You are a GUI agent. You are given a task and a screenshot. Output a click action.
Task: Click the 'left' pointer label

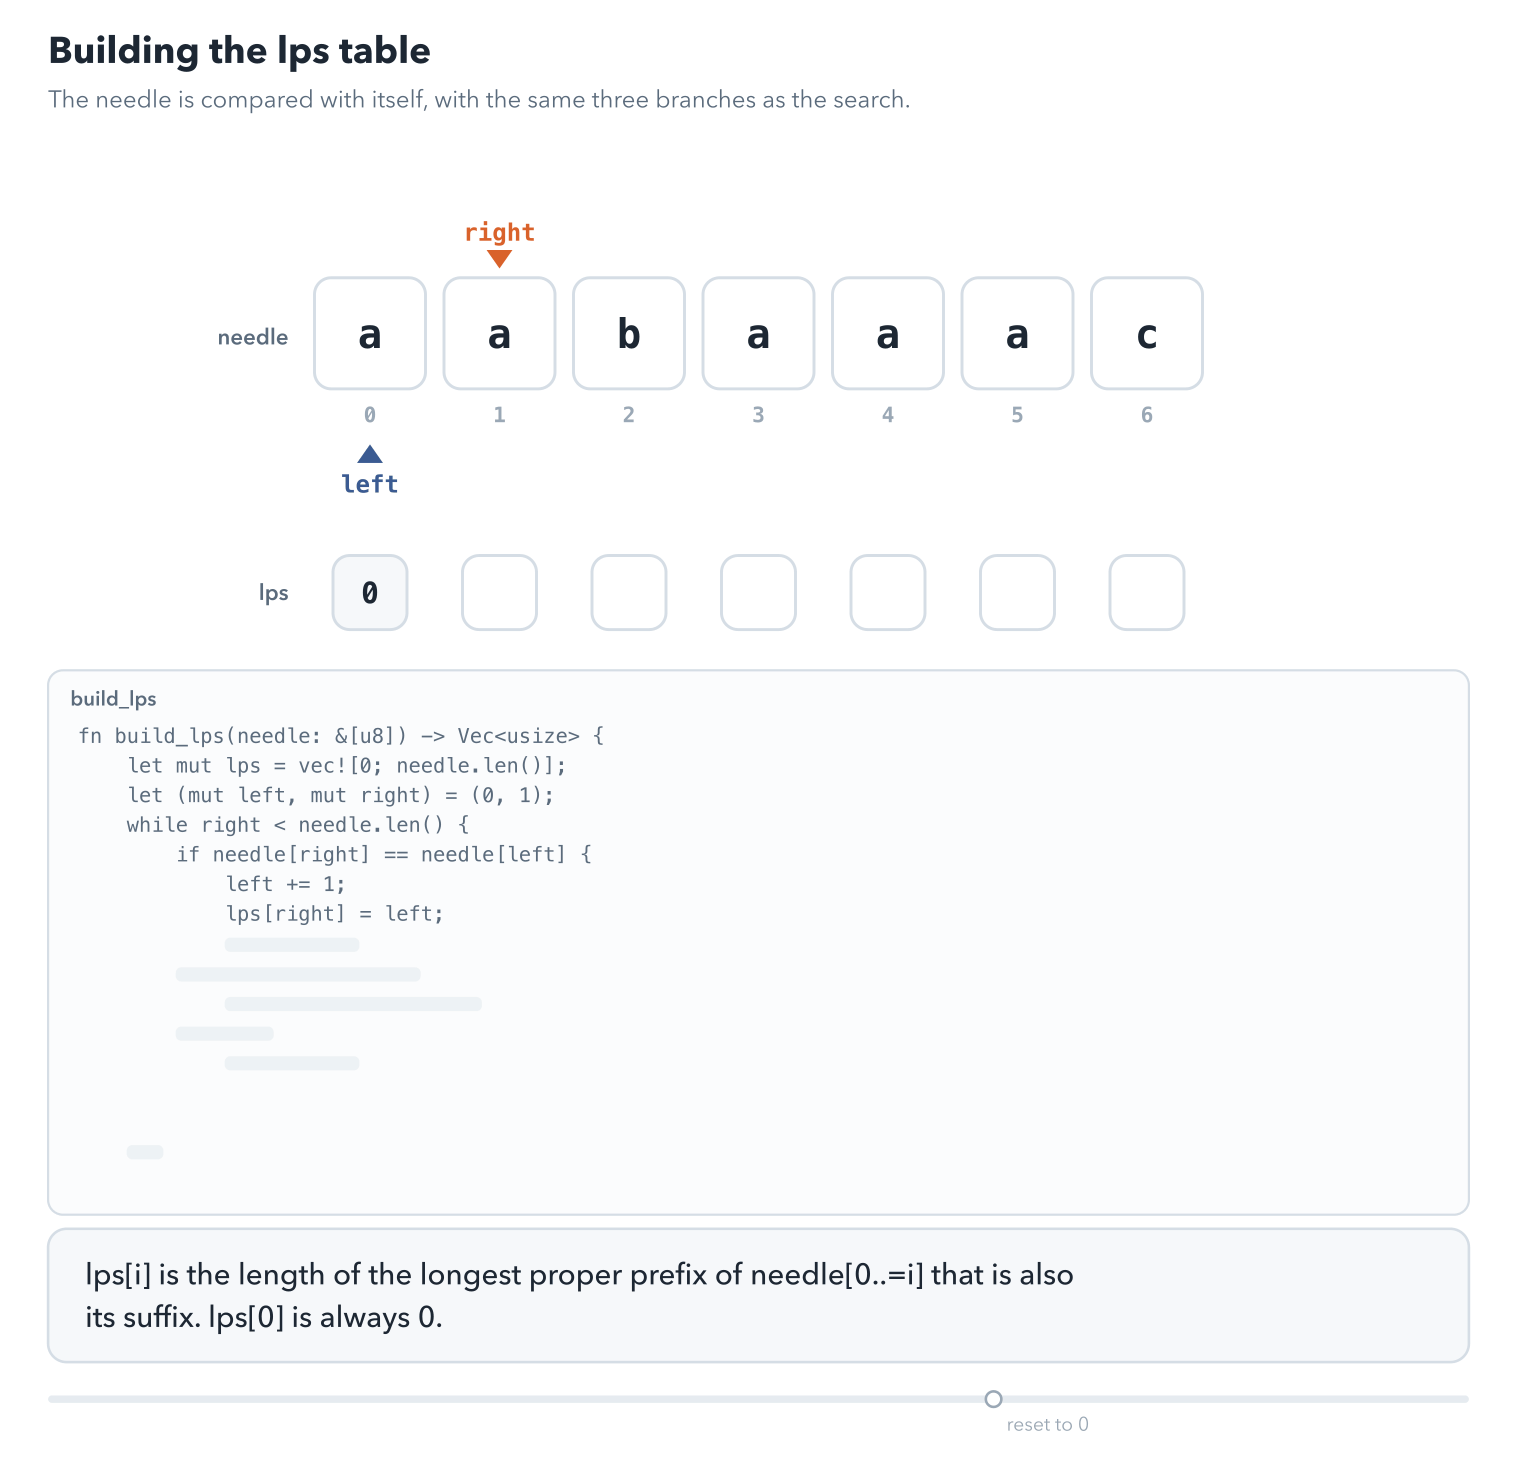tap(370, 484)
